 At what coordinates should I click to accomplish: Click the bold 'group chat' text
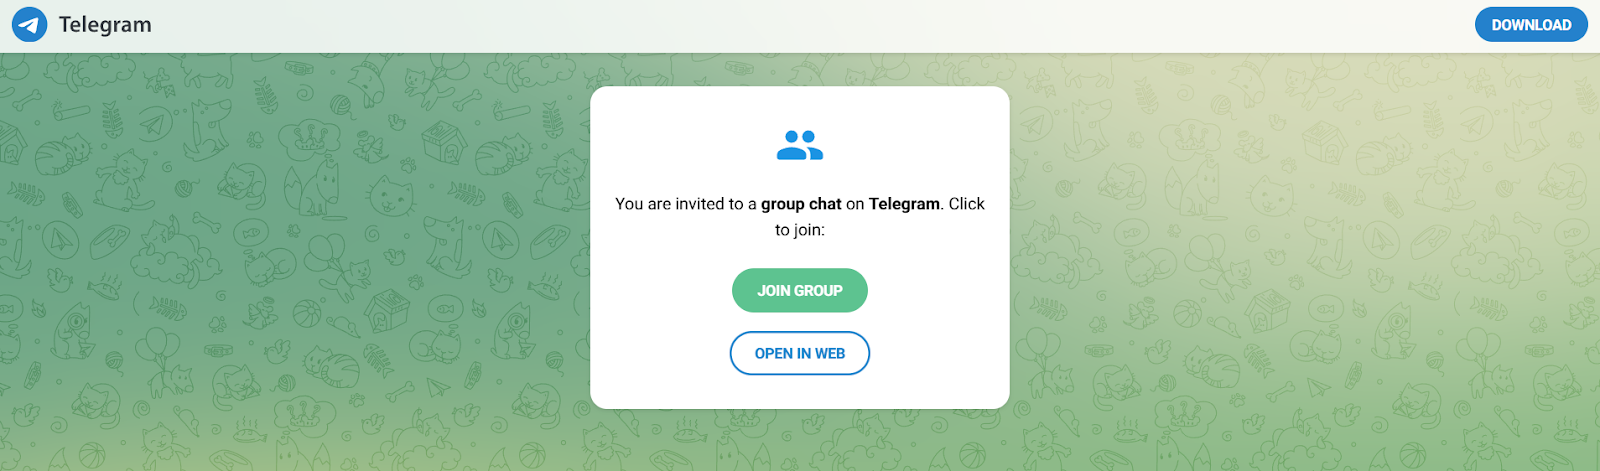[801, 204]
